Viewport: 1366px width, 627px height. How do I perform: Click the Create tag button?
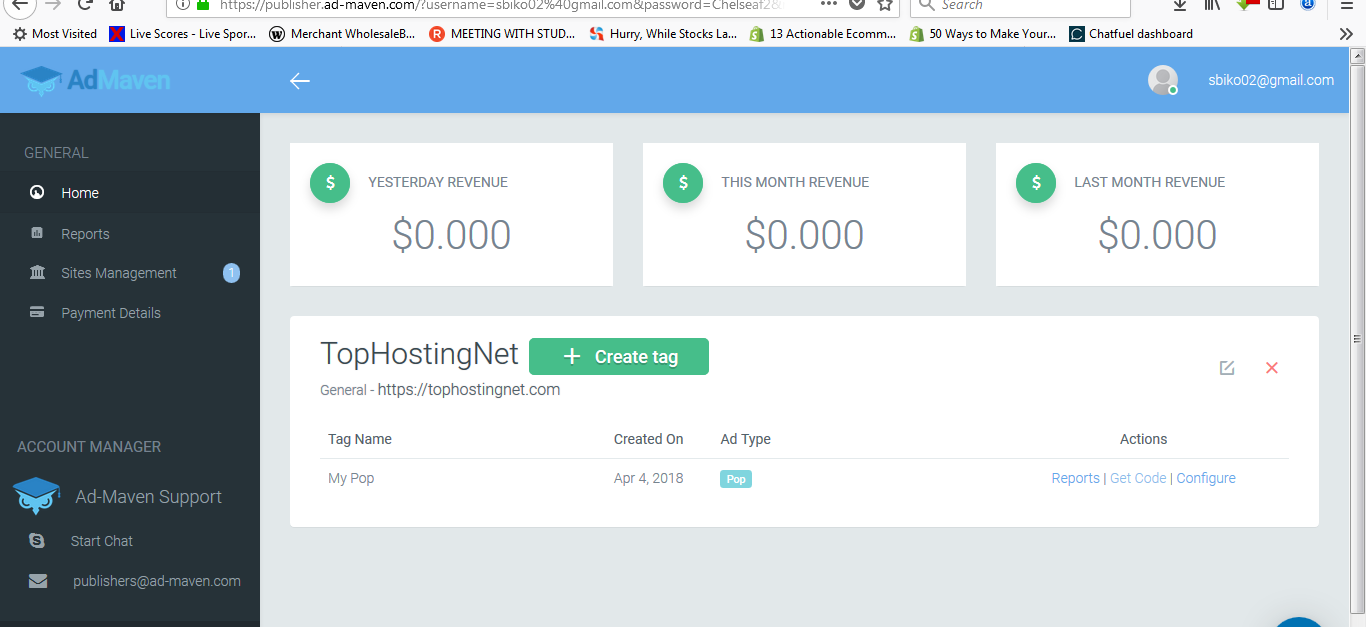[619, 357]
